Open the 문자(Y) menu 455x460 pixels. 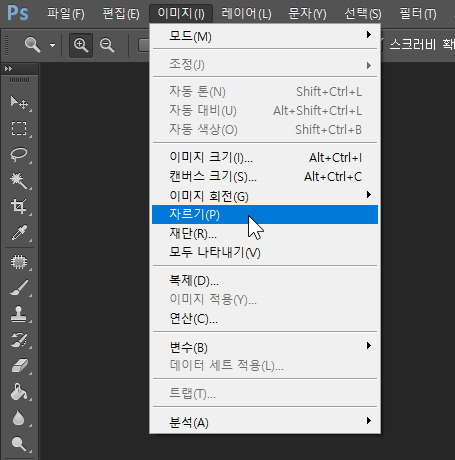pyautogui.click(x=307, y=14)
